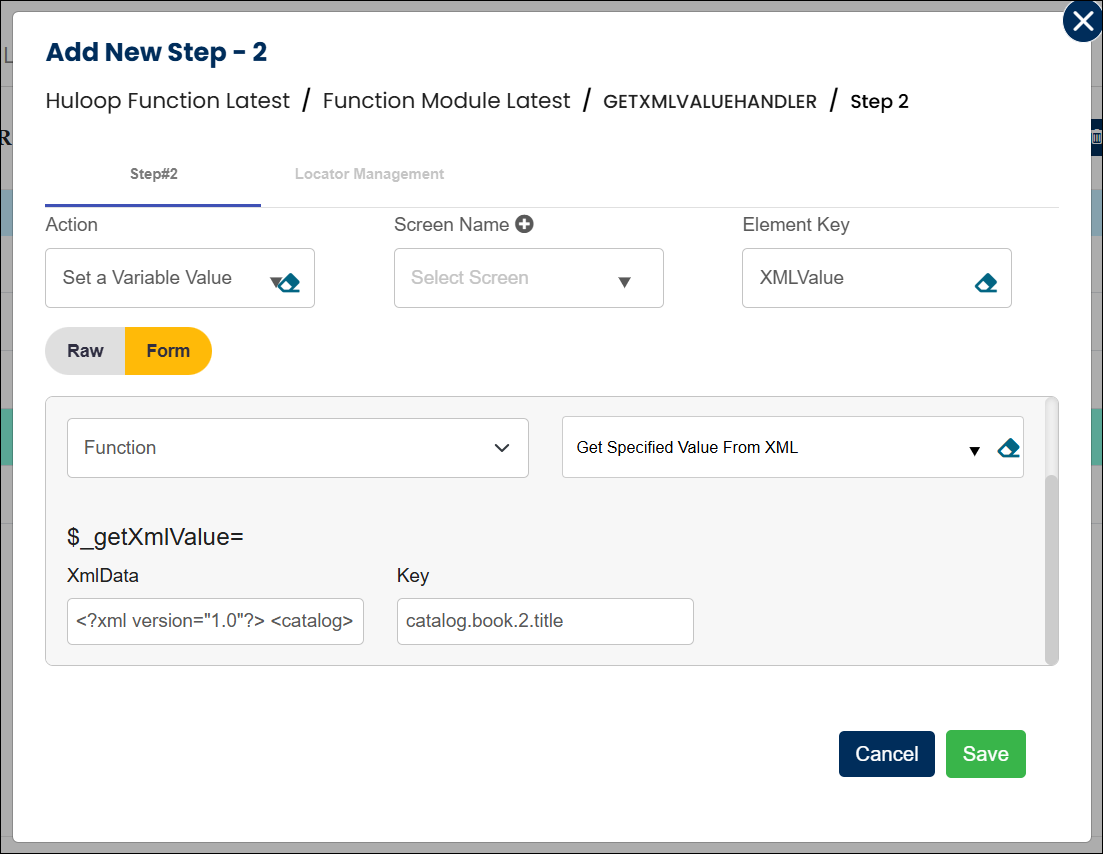Screen dimensions: 1103x854
Task: Click the Key field containing catalog.book.2.title
Action: click(x=545, y=621)
